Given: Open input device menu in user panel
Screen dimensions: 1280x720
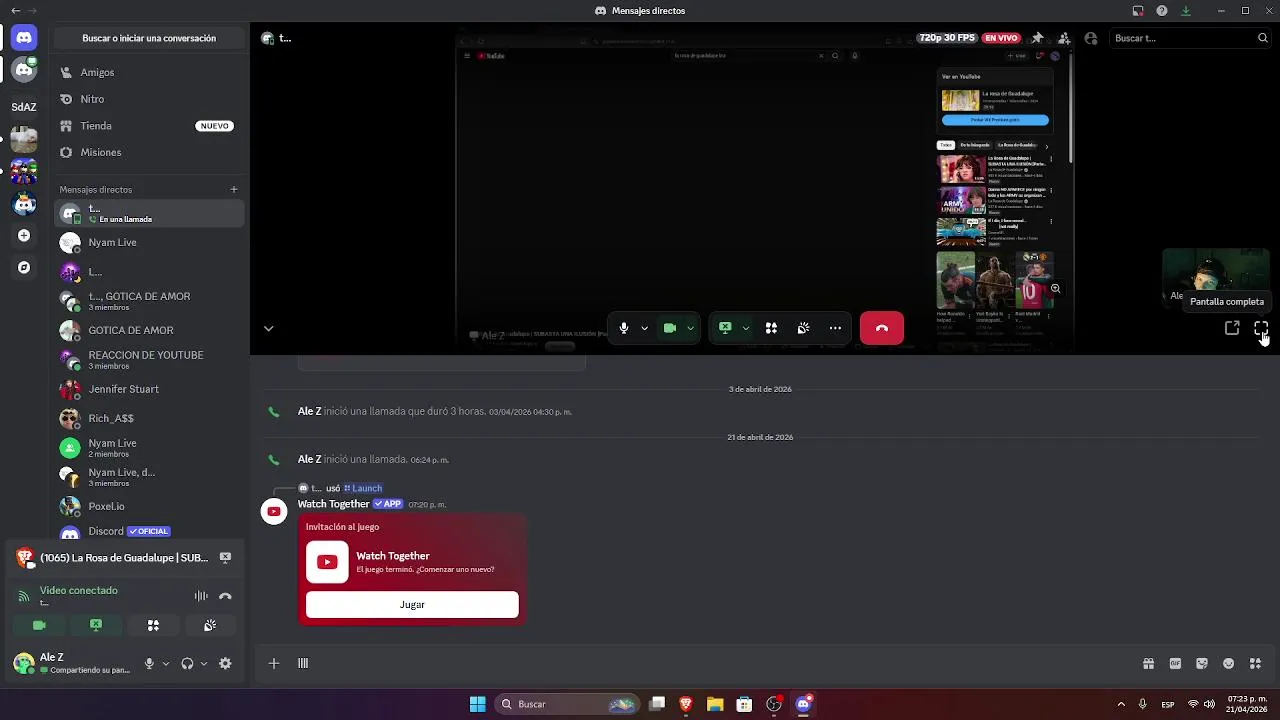Looking at the screenshot, I should point(166,663).
